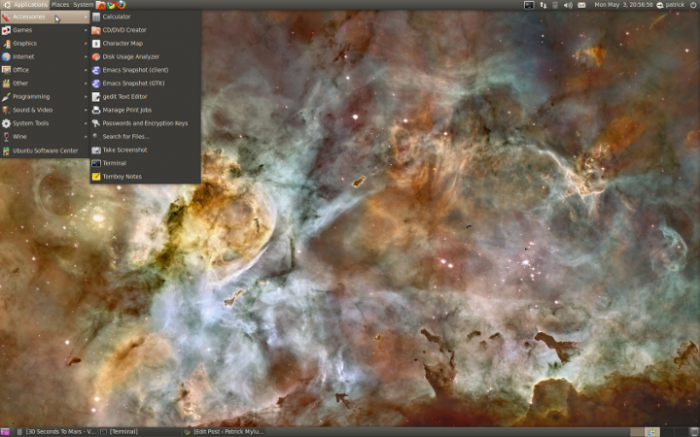
Task: Launch Emacs Snapshot (GTK)
Action: (x=145, y=83)
